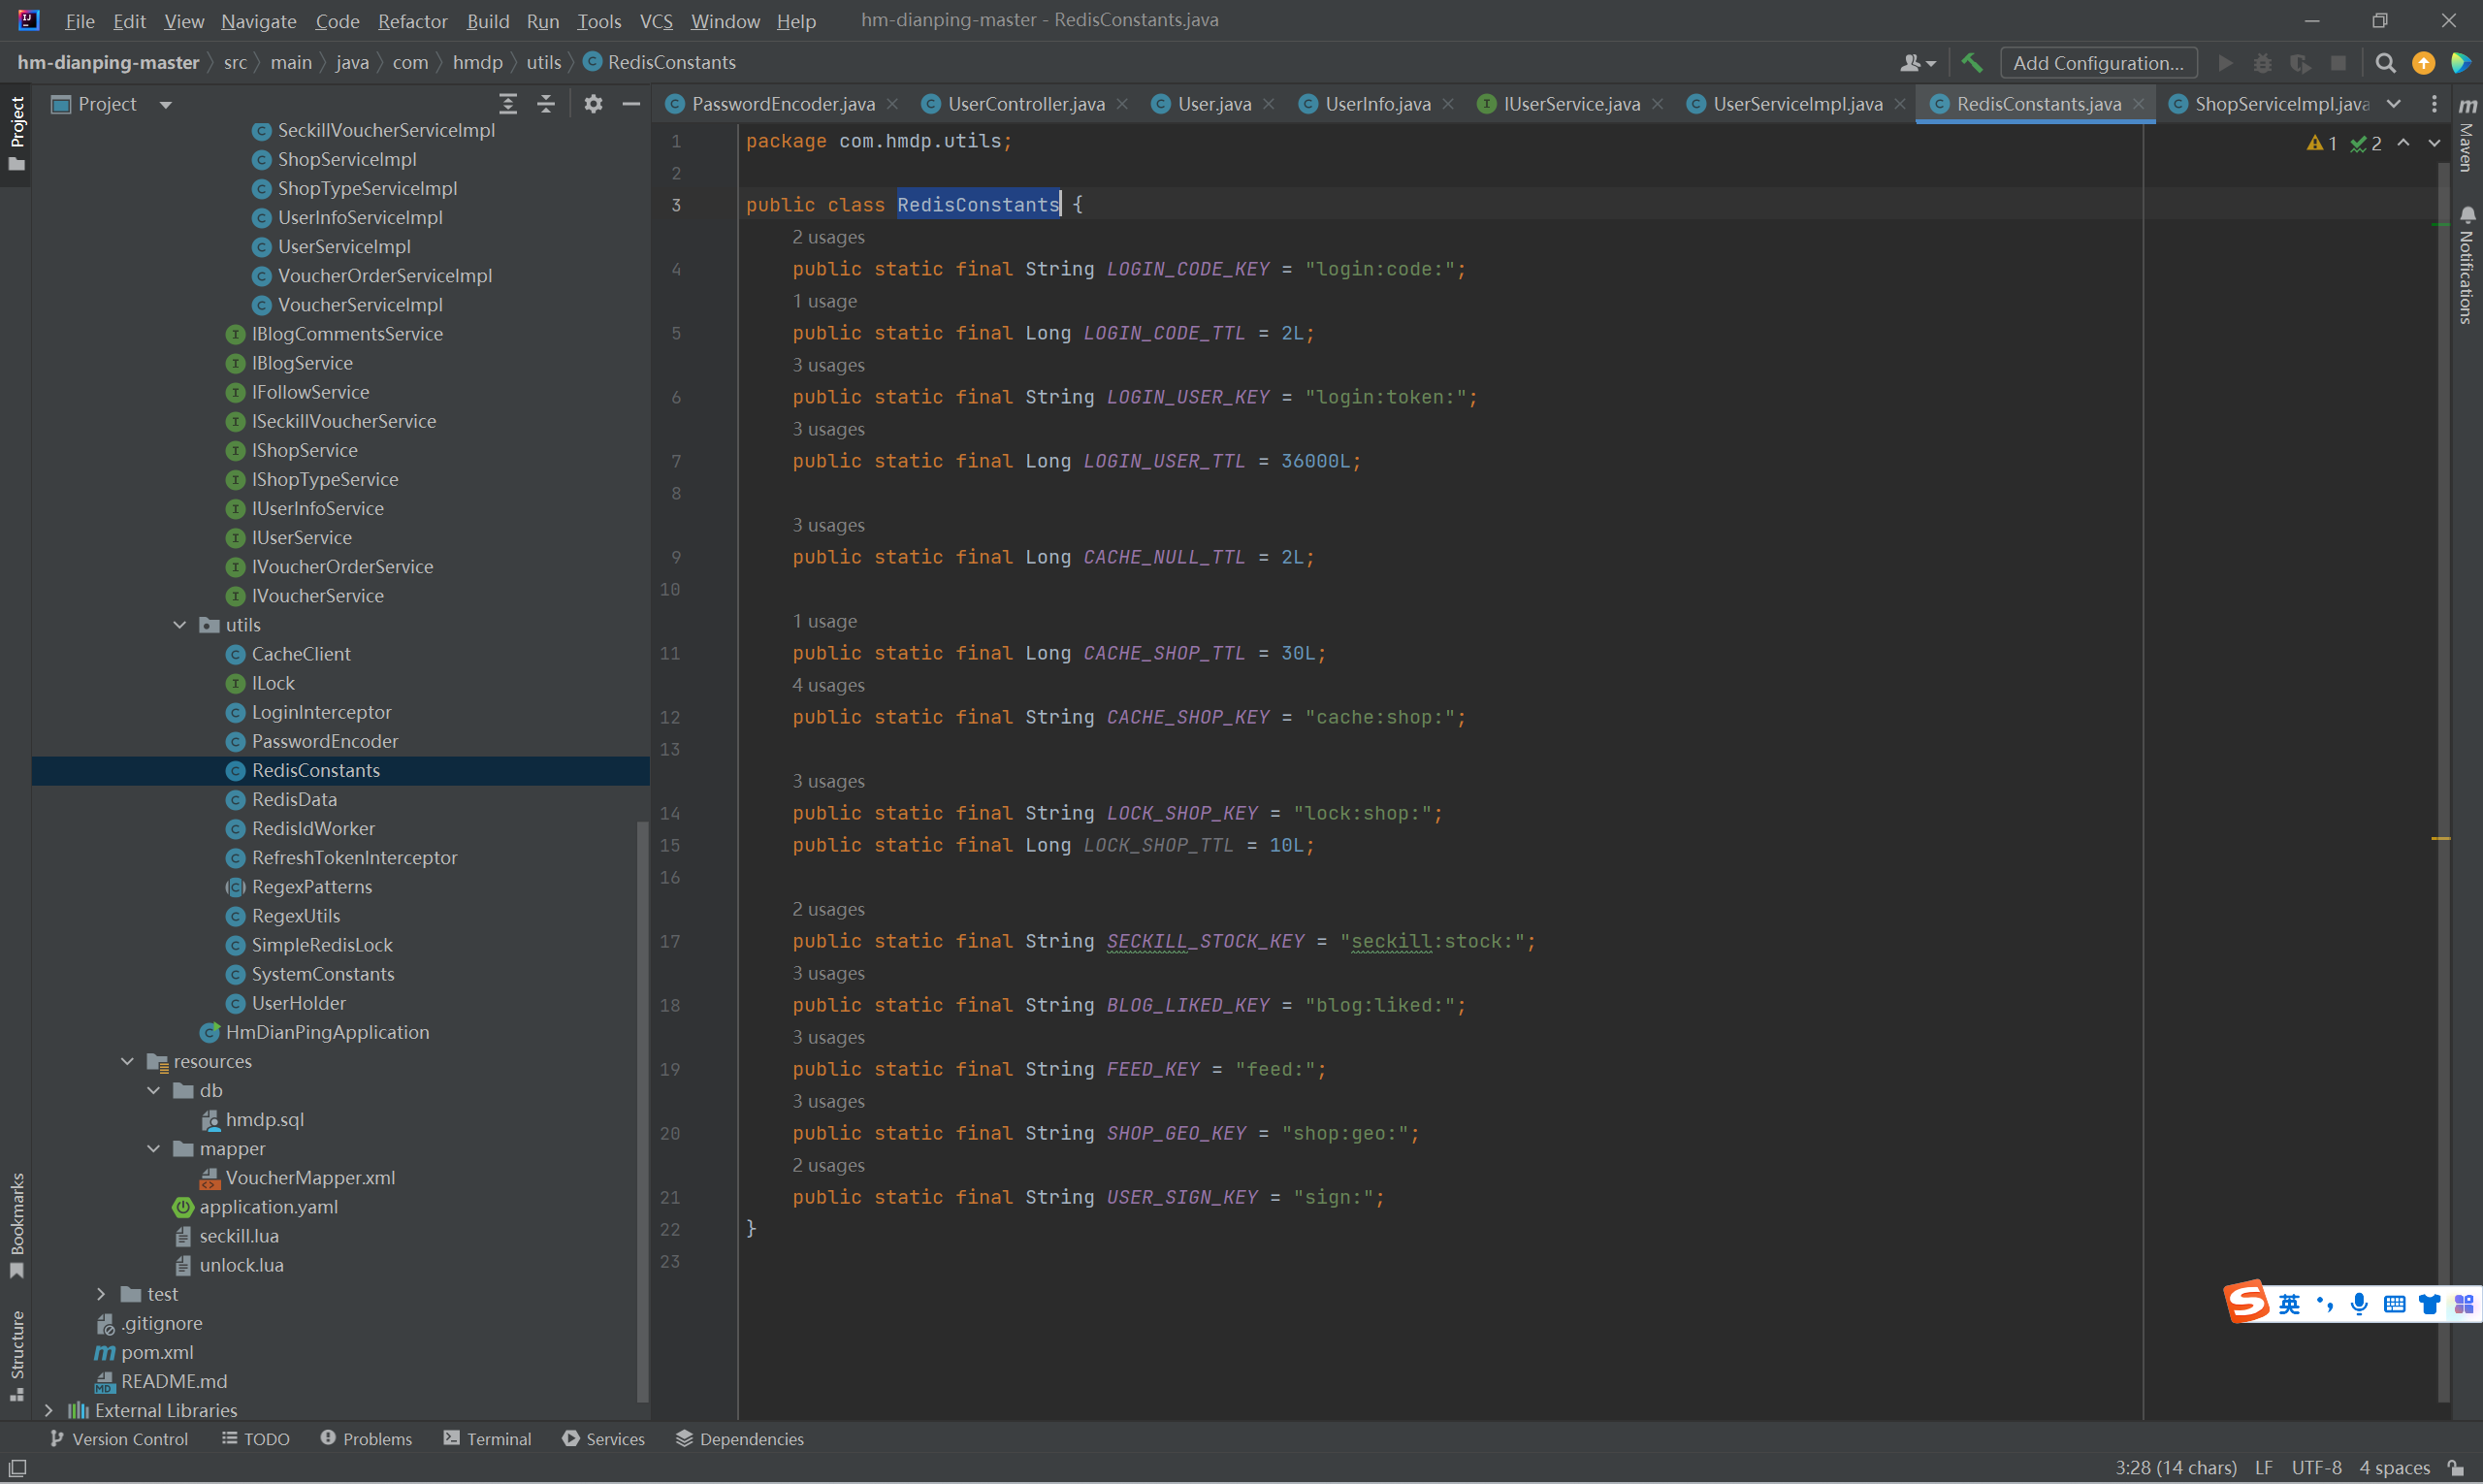
Task: Toggle the Bookmarks tool window
Action: [x=17, y=1222]
